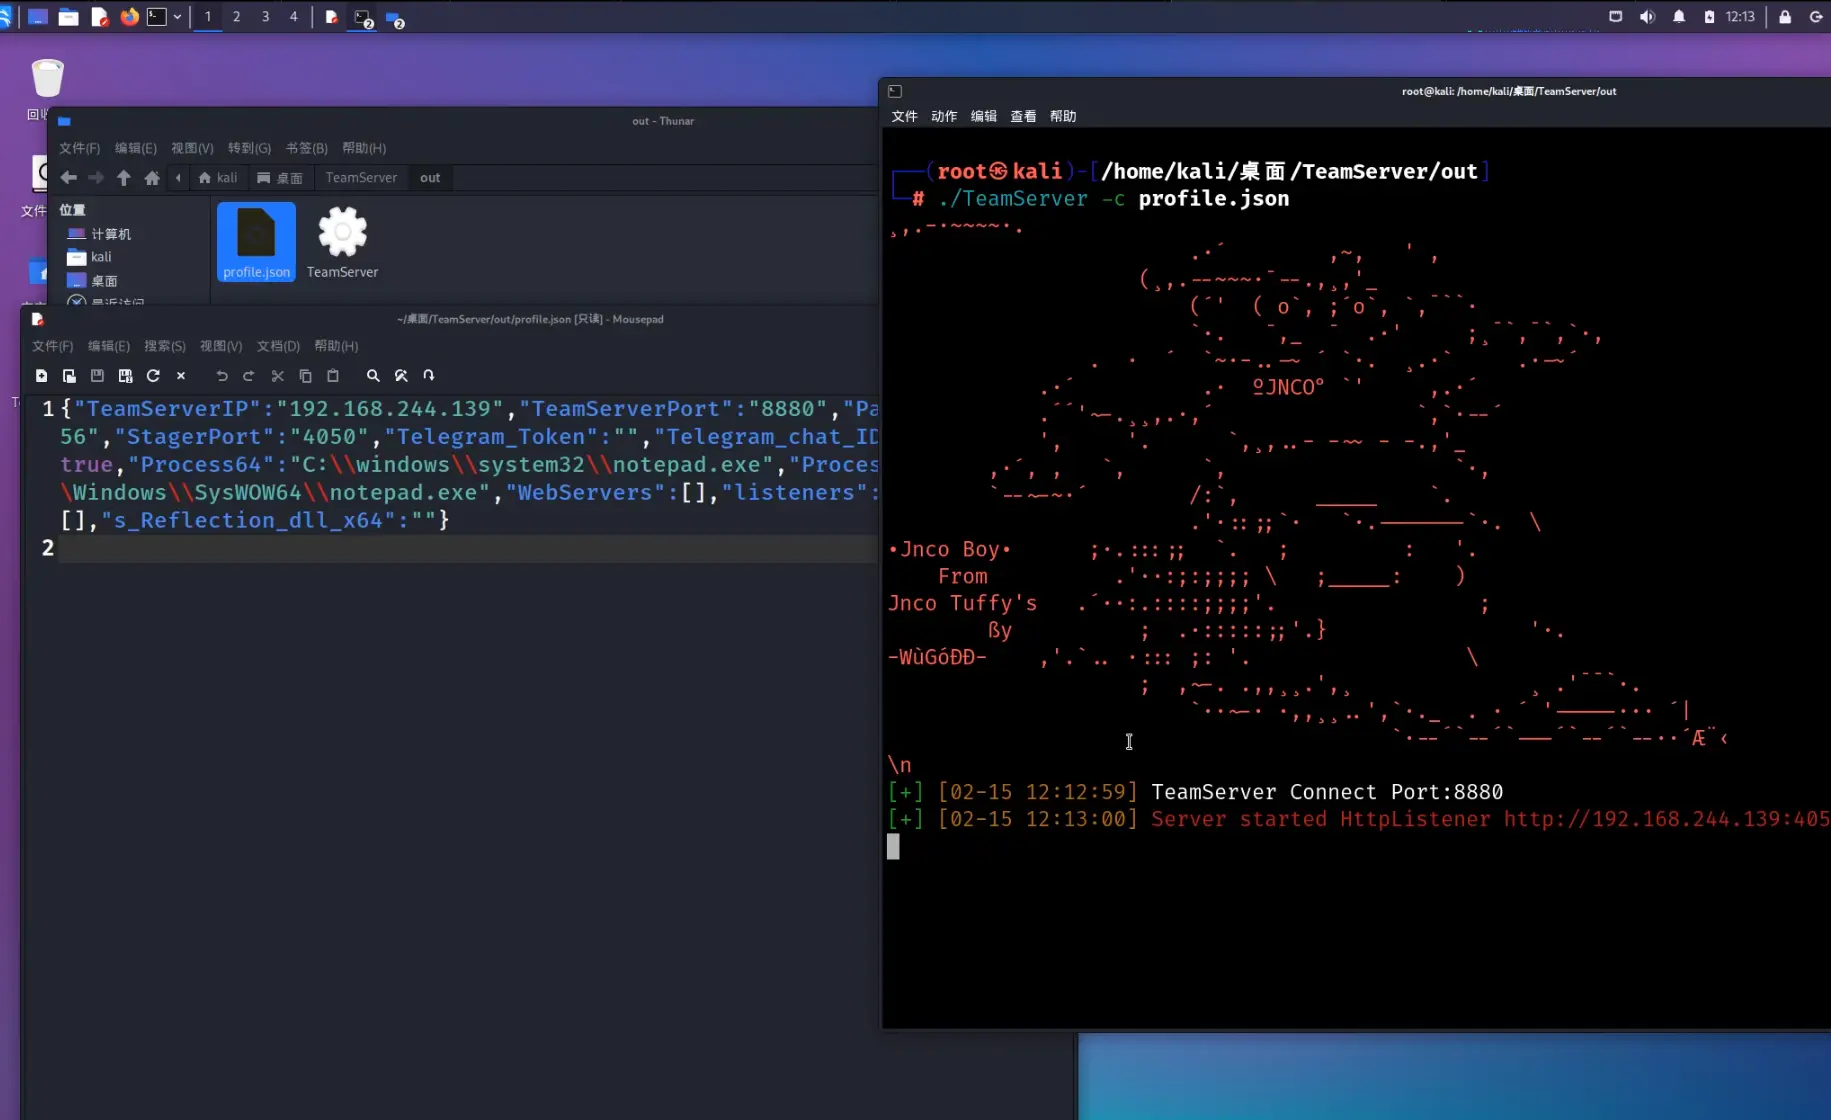Click the log out panel icon
This screenshot has height=1120, width=1831.
pos(1816,17)
